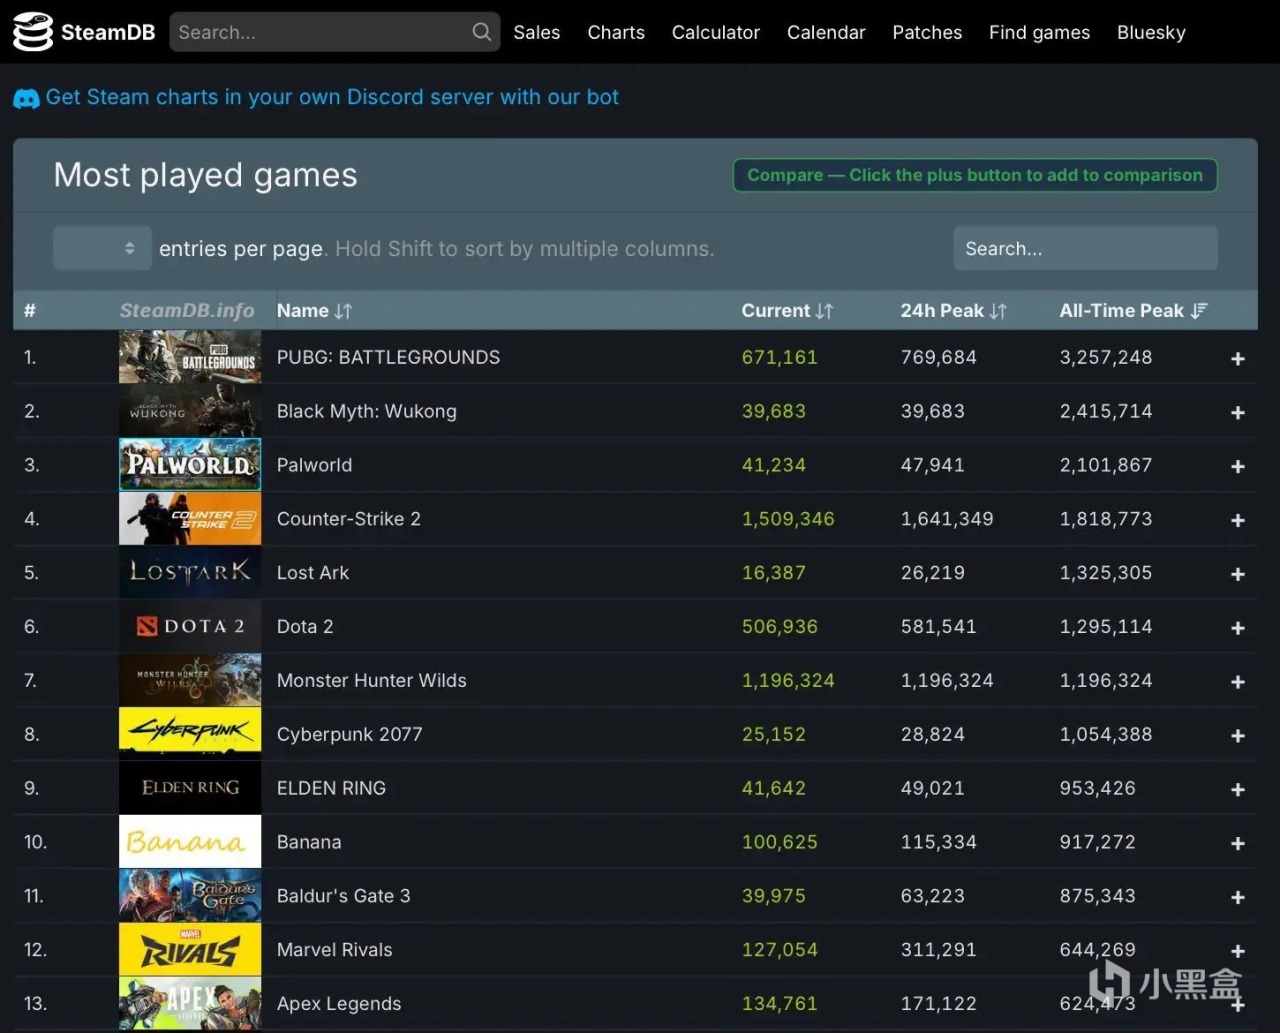Open the Apex Legends name link
The image size is (1280, 1033).
tap(339, 1004)
